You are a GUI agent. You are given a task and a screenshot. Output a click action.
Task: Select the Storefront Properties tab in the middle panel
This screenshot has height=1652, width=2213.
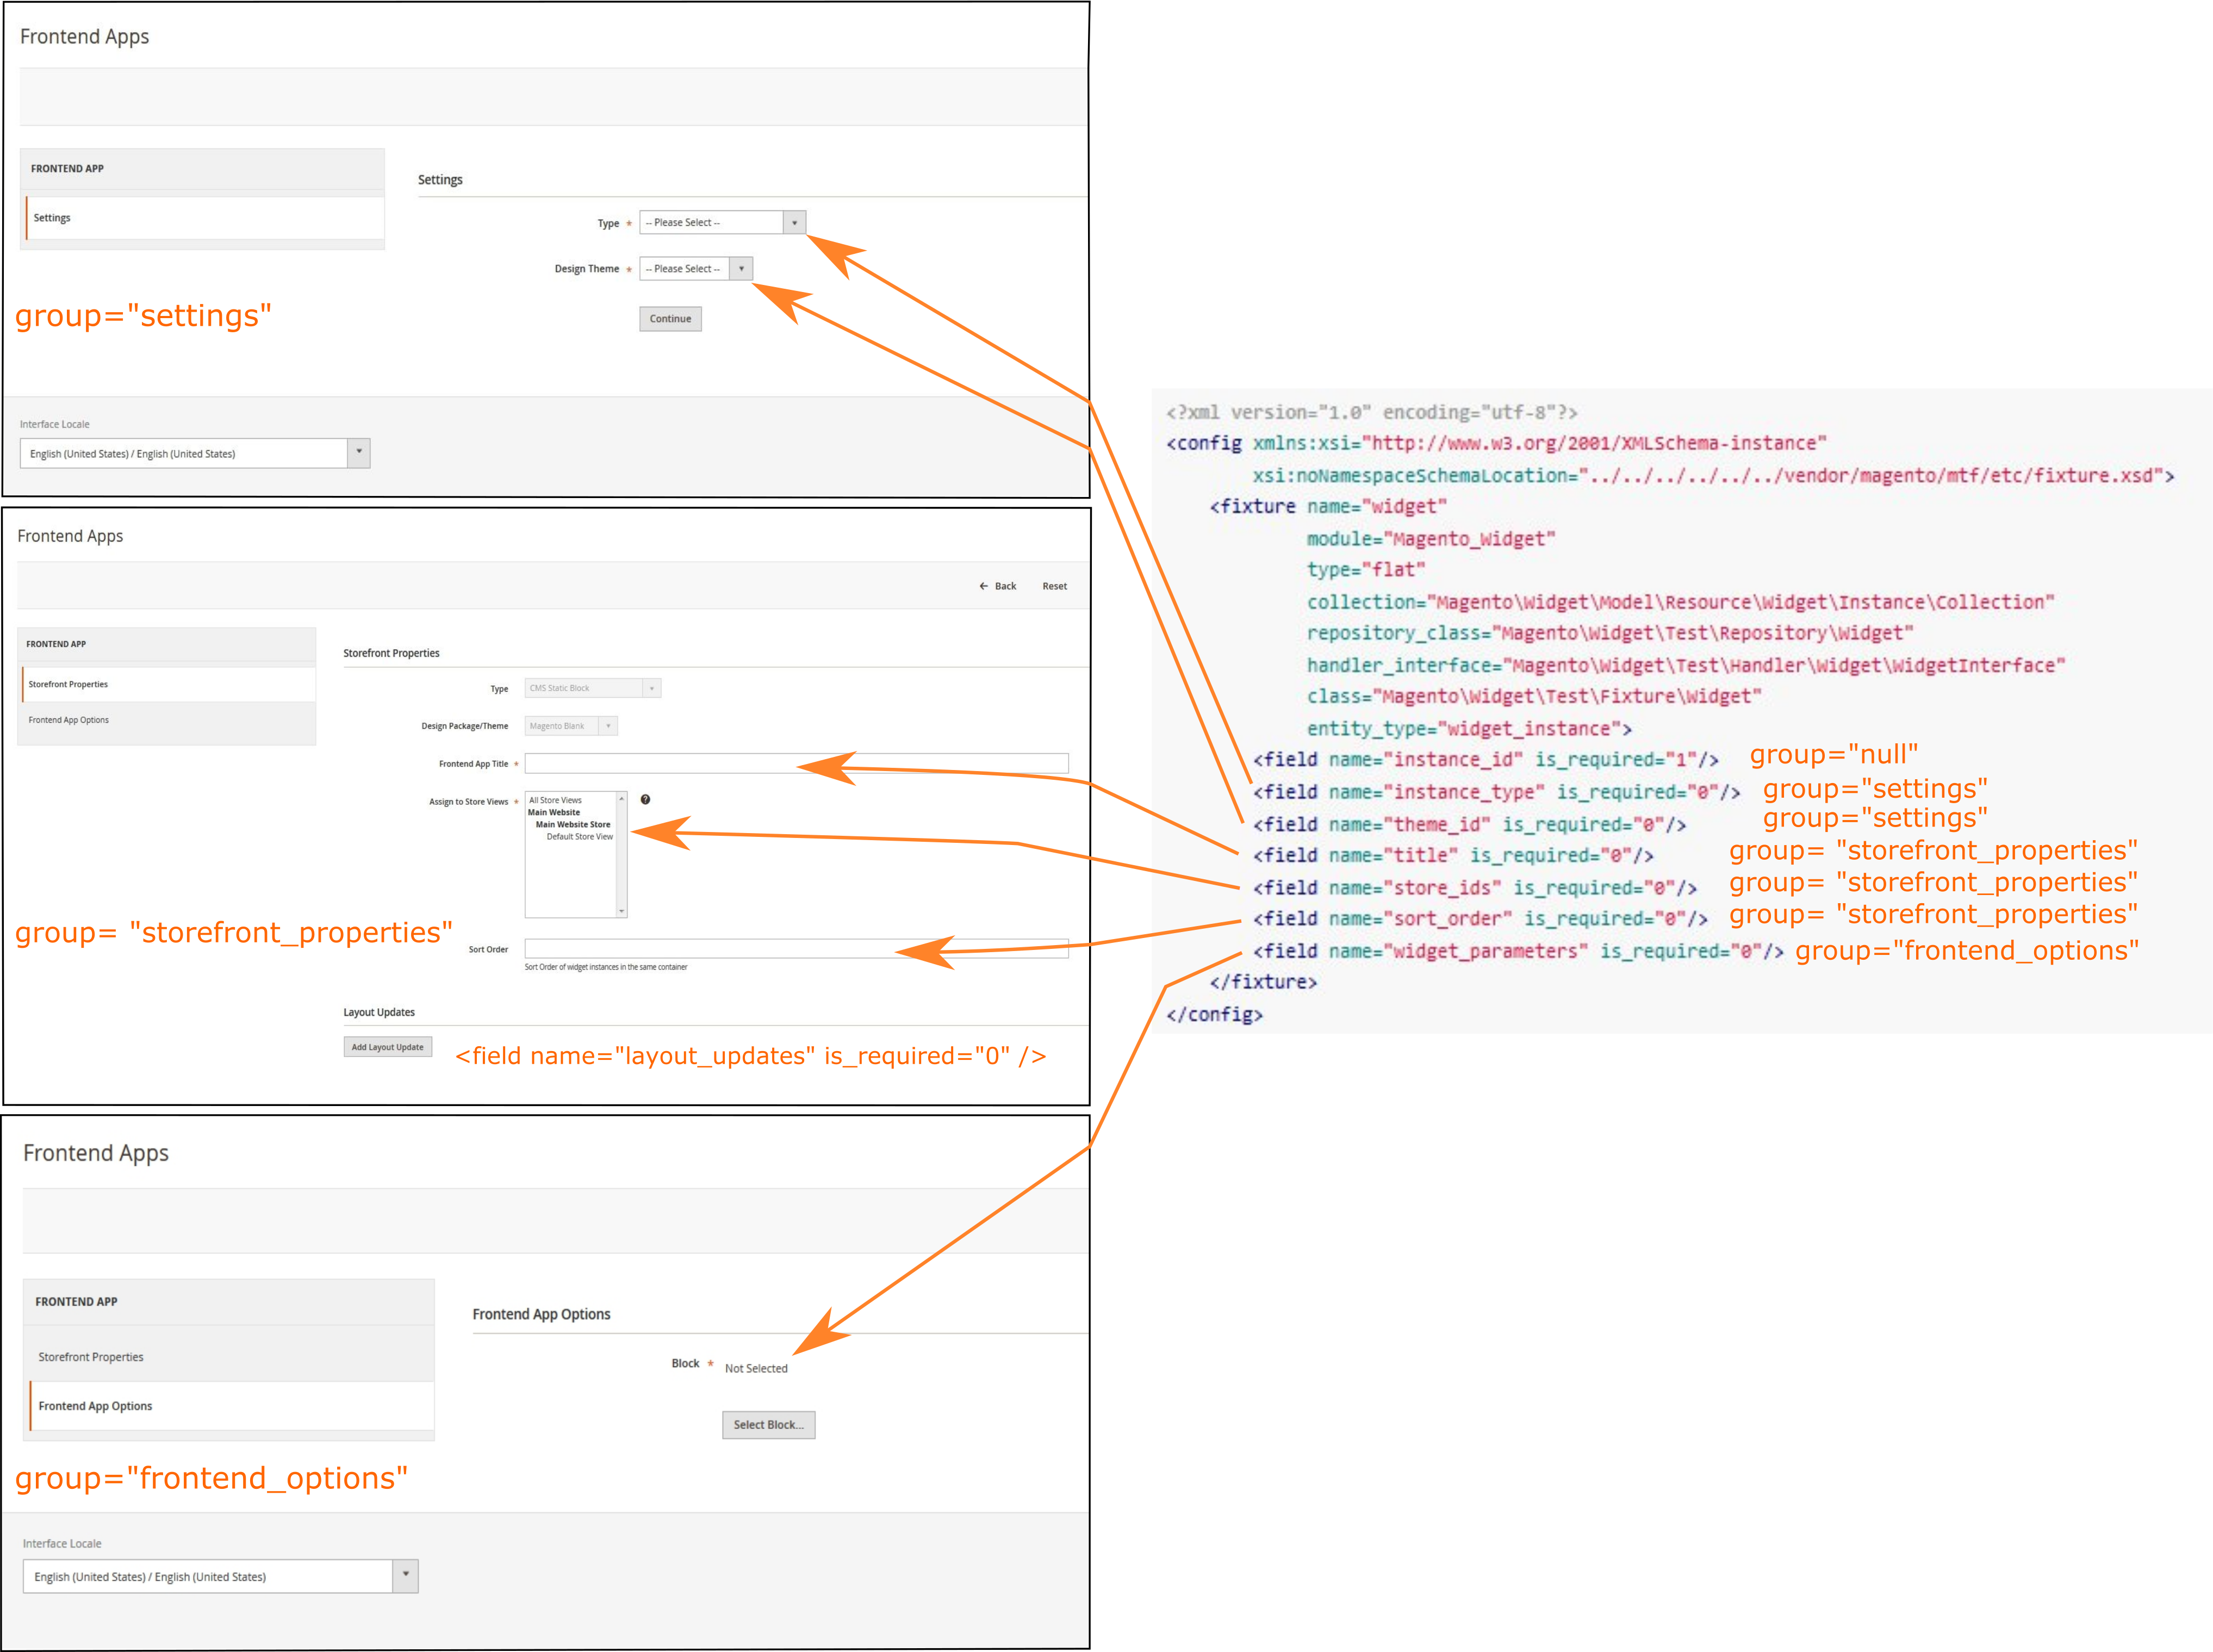(168, 684)
